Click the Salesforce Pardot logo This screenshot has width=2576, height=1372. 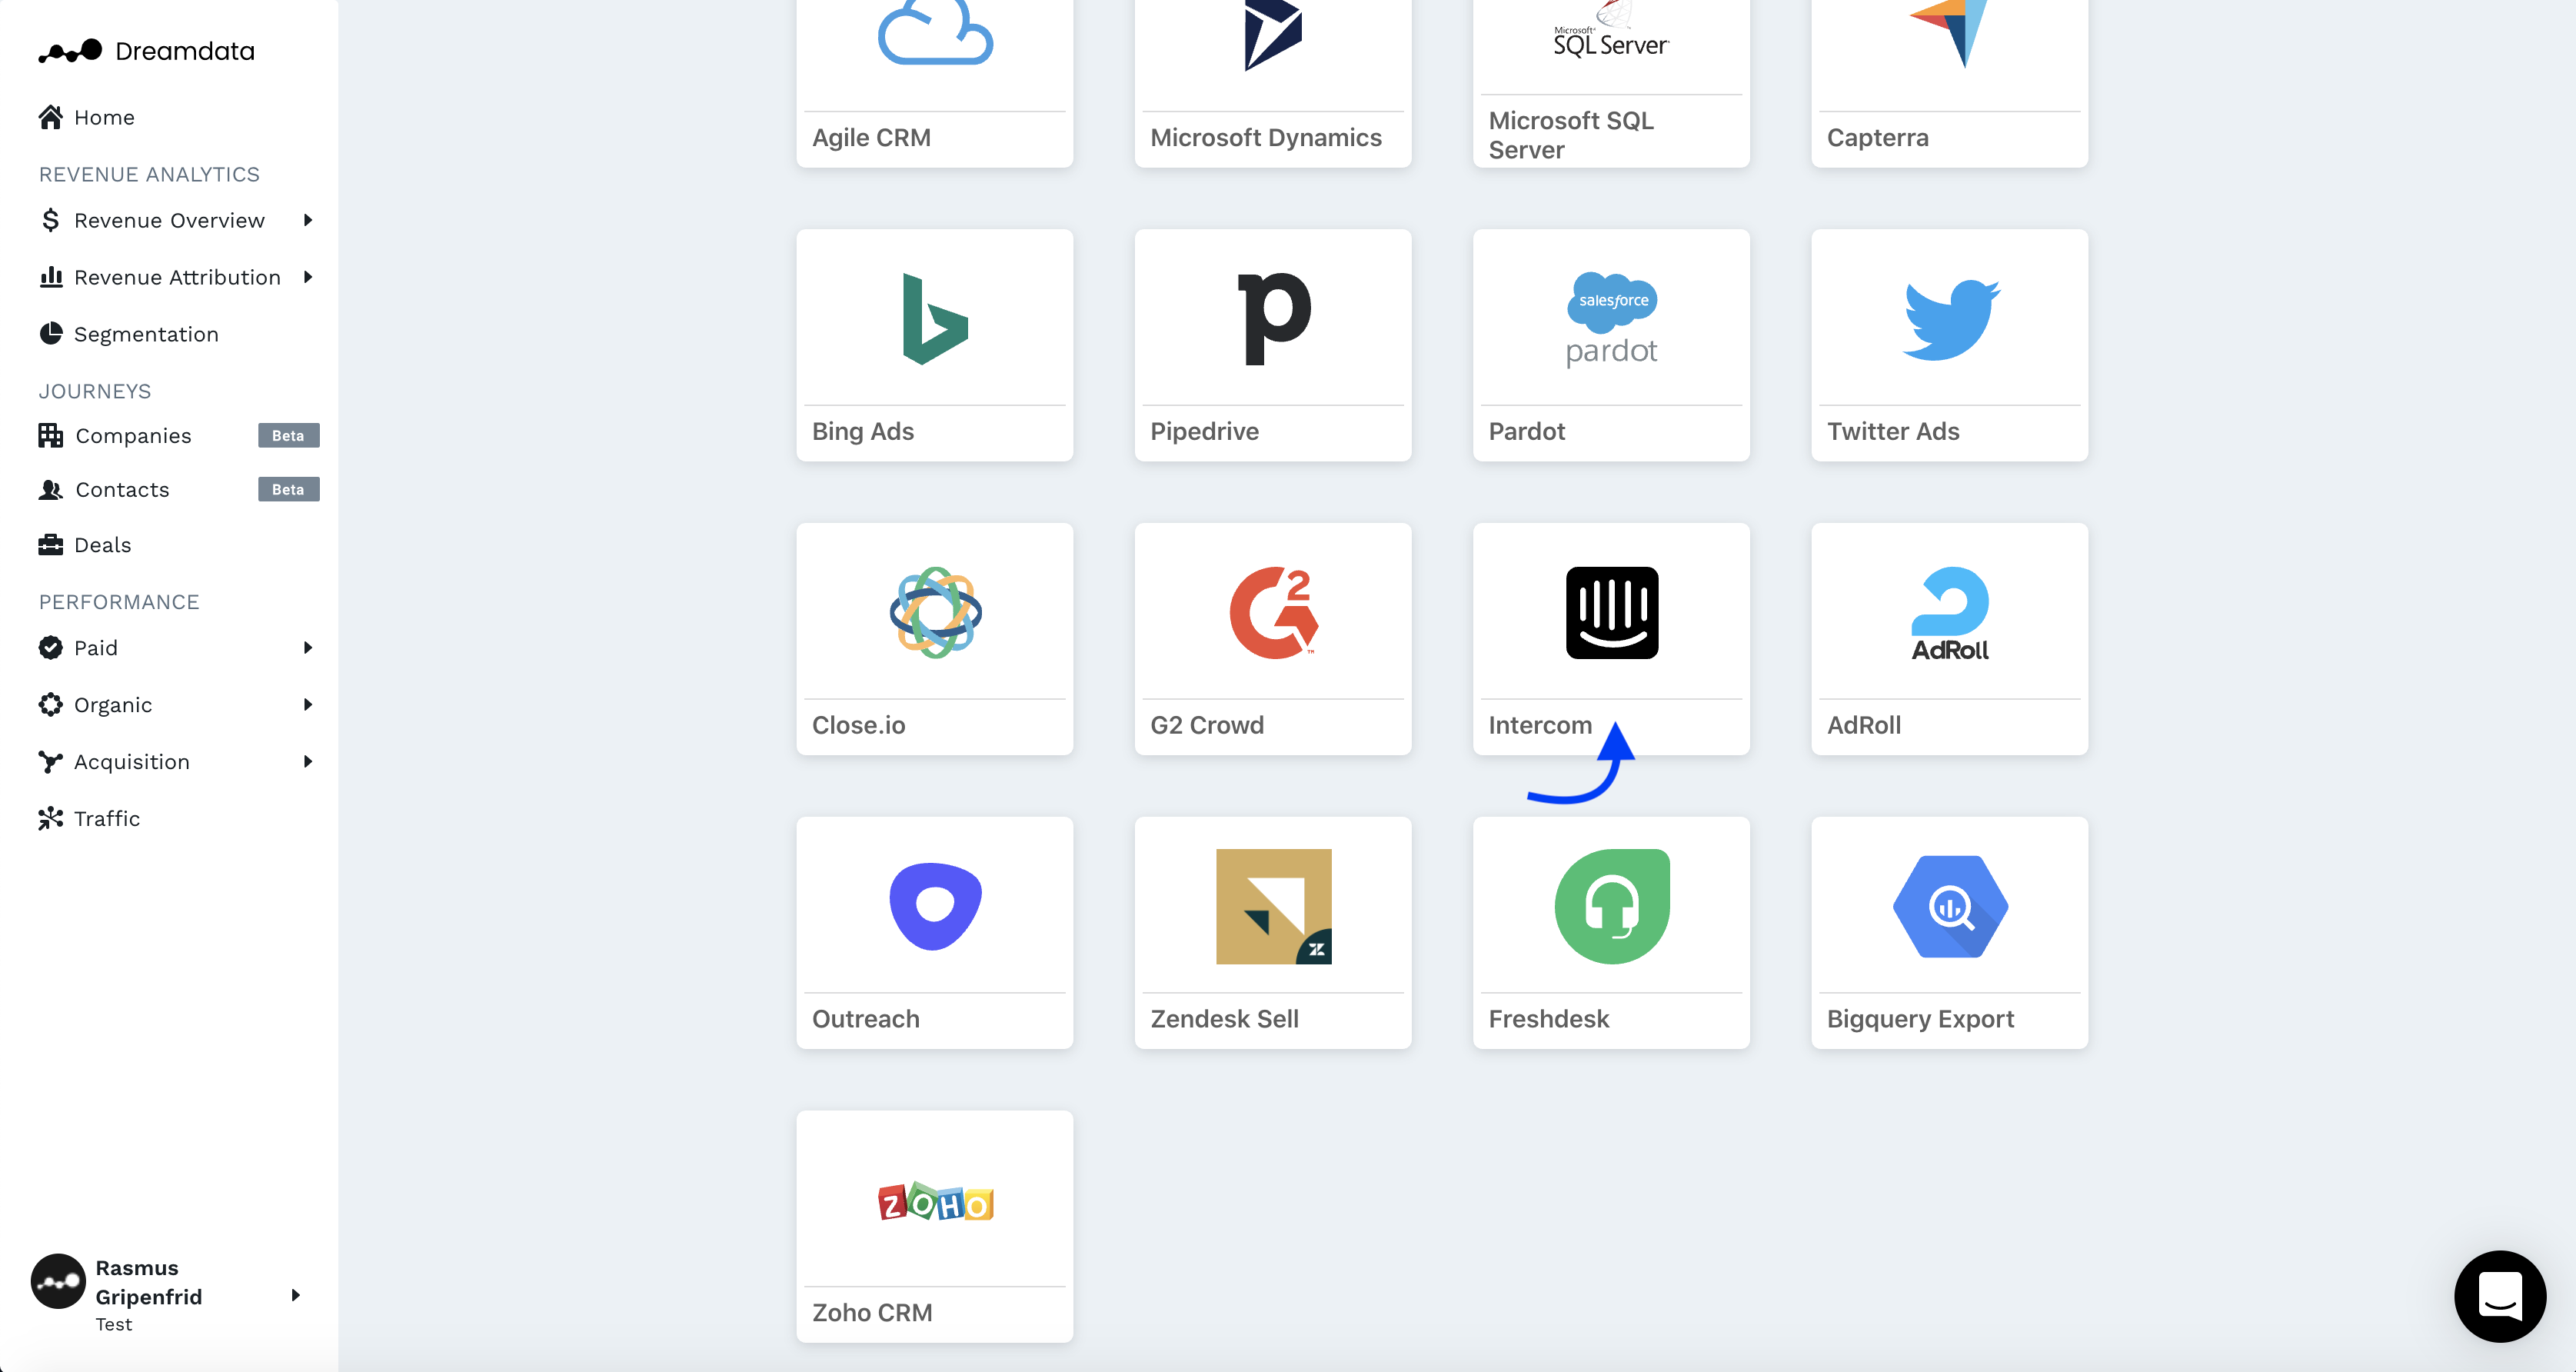pos(1611,319)
